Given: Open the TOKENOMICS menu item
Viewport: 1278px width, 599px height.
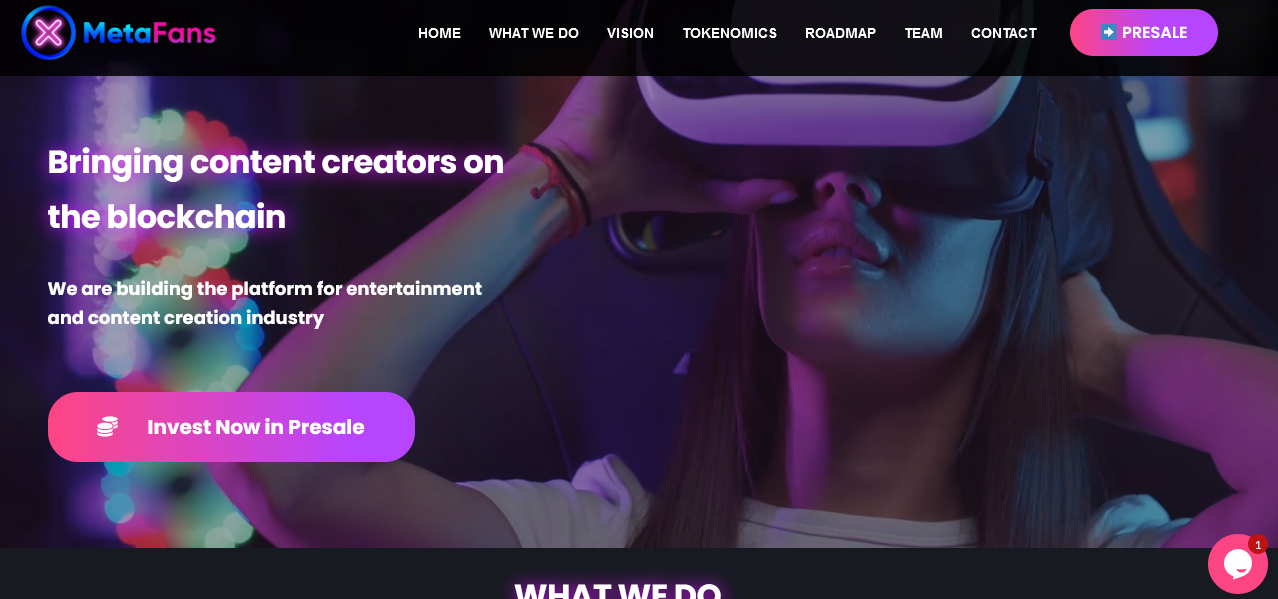Looking at the screenshot, I should 730,33.
